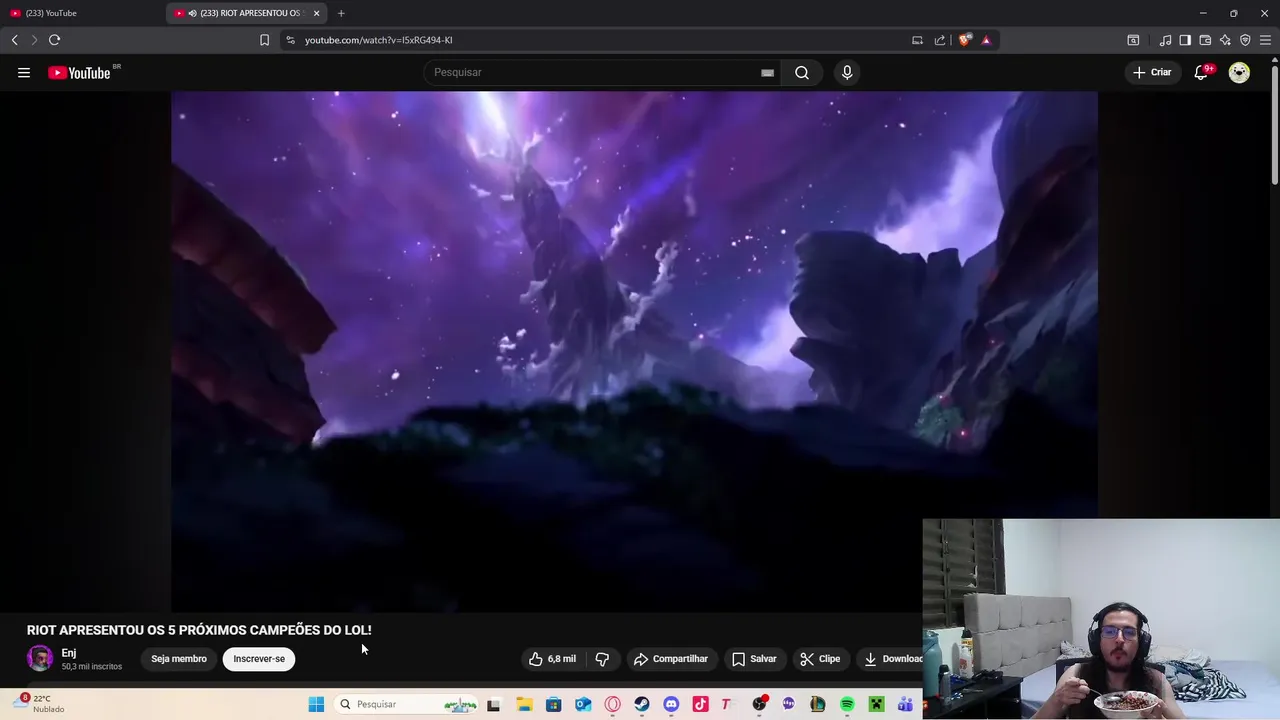
Task: Open the Brave Shields lion icon
Action: pyautogui.click(x=964, y=40)
